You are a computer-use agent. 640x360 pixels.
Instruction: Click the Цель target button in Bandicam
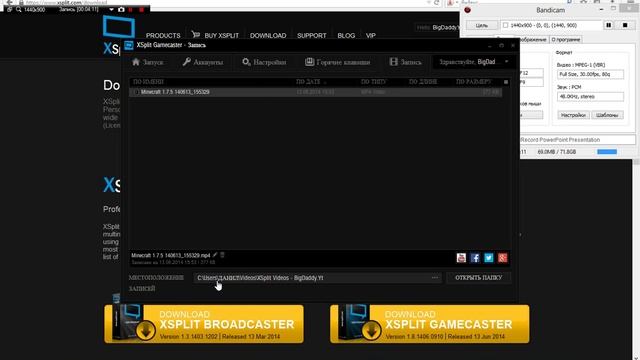click(x=482, y=25)
